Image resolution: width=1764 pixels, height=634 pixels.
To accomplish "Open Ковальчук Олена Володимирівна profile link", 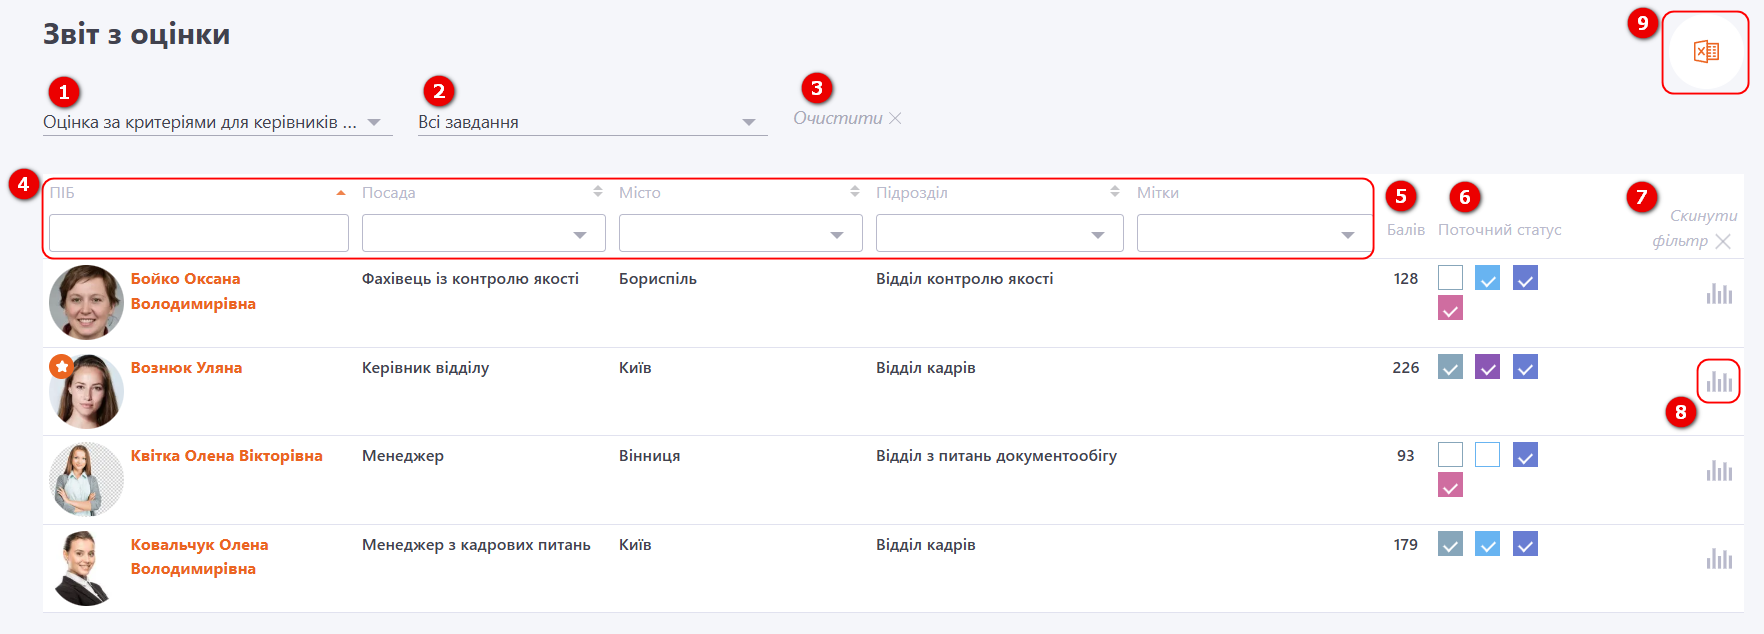I will coord(199,557).
